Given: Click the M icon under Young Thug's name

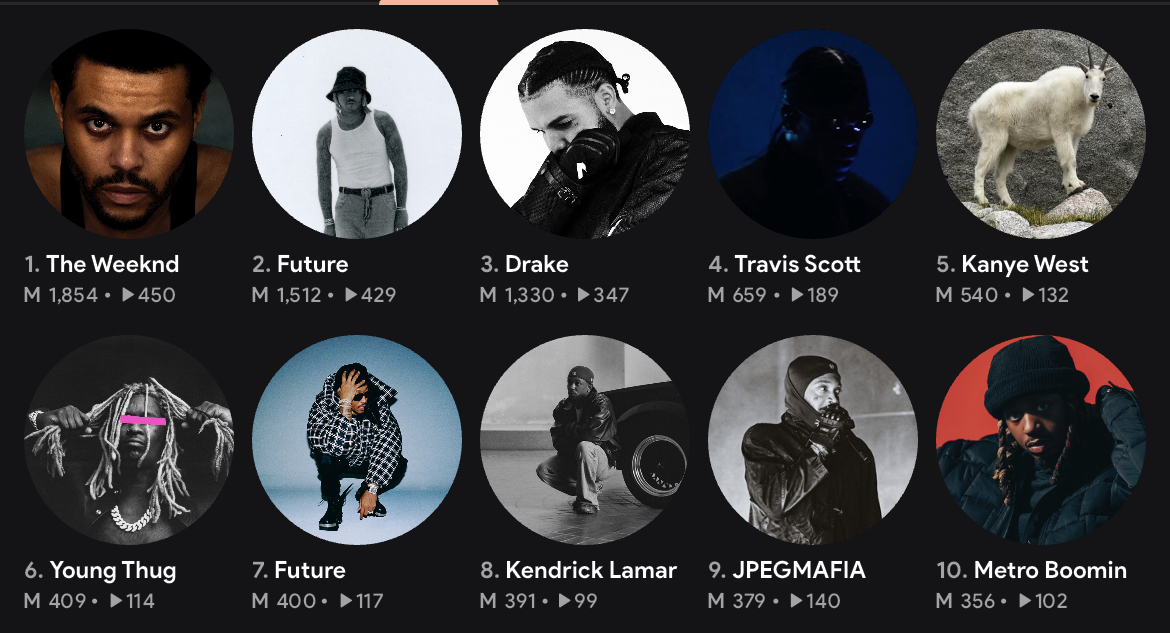Looking at the screenshot, I should click(x=32, y=601).
